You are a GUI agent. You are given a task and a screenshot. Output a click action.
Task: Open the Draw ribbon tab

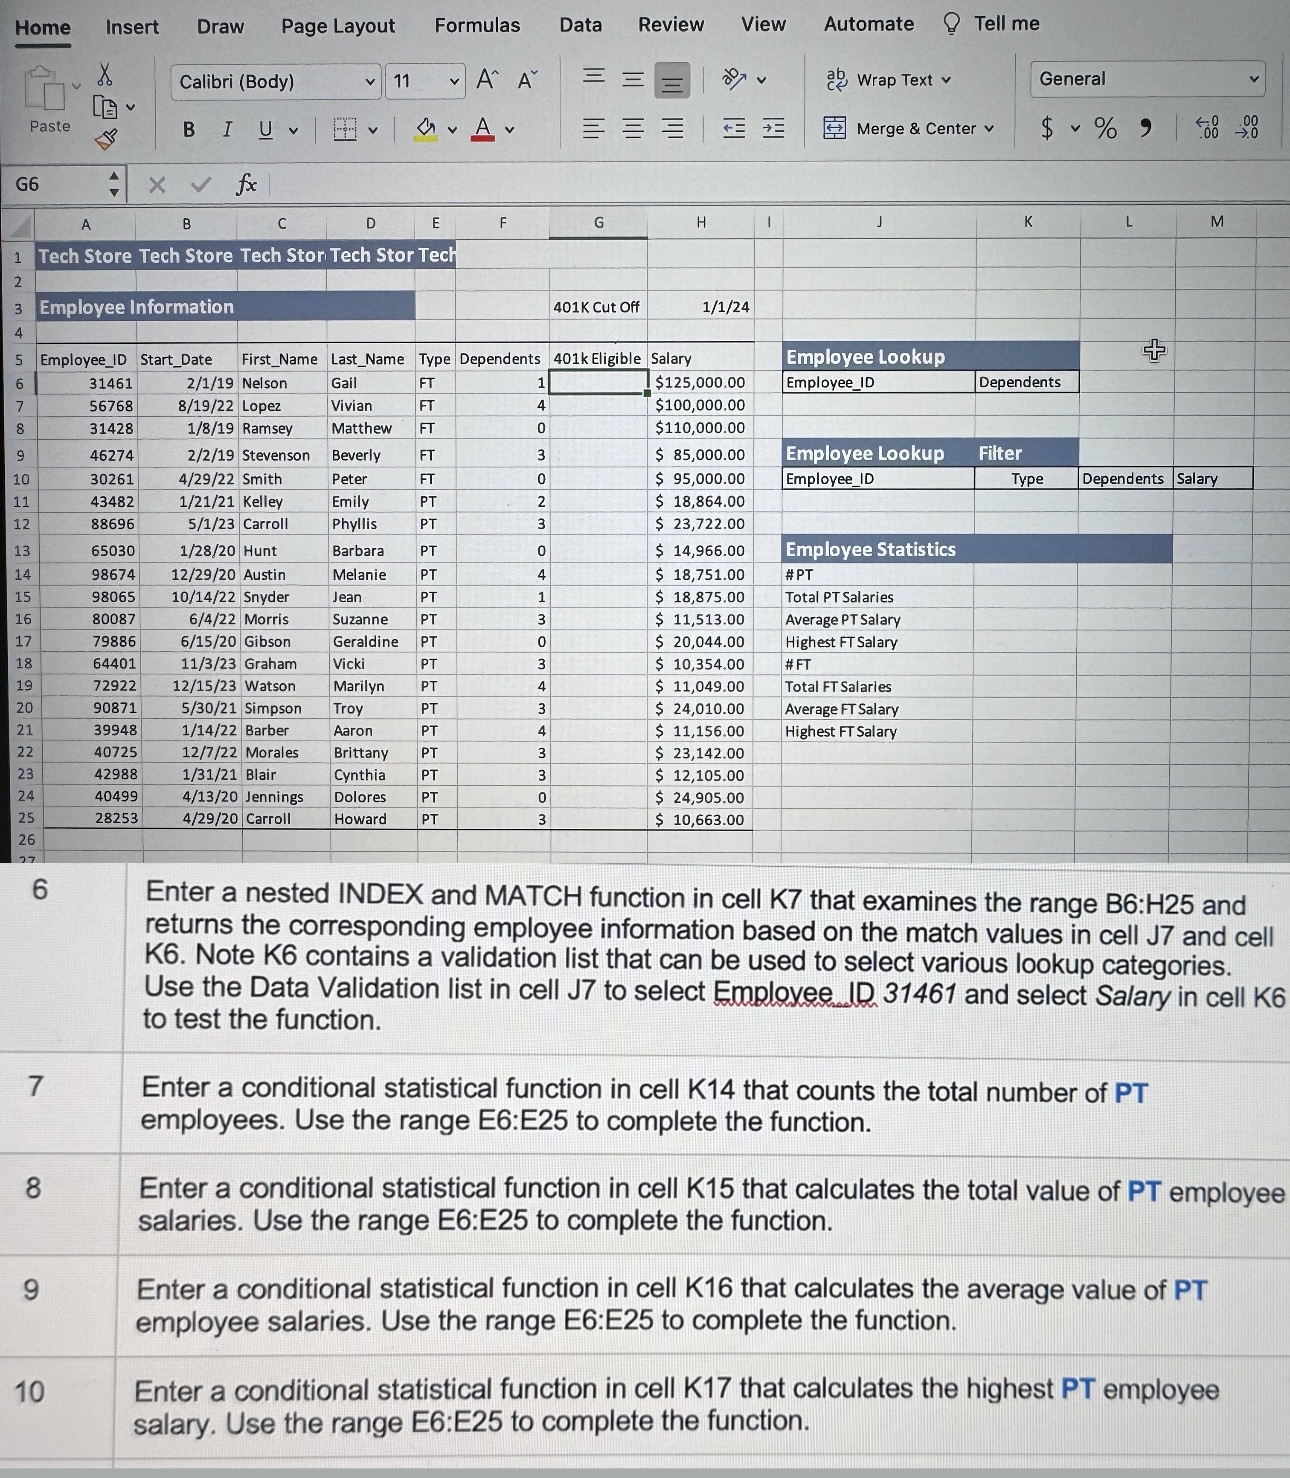220,26
